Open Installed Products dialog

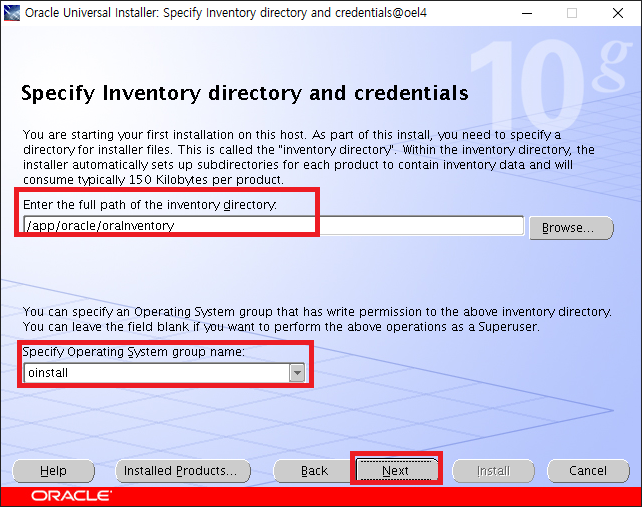coord(183,471)
